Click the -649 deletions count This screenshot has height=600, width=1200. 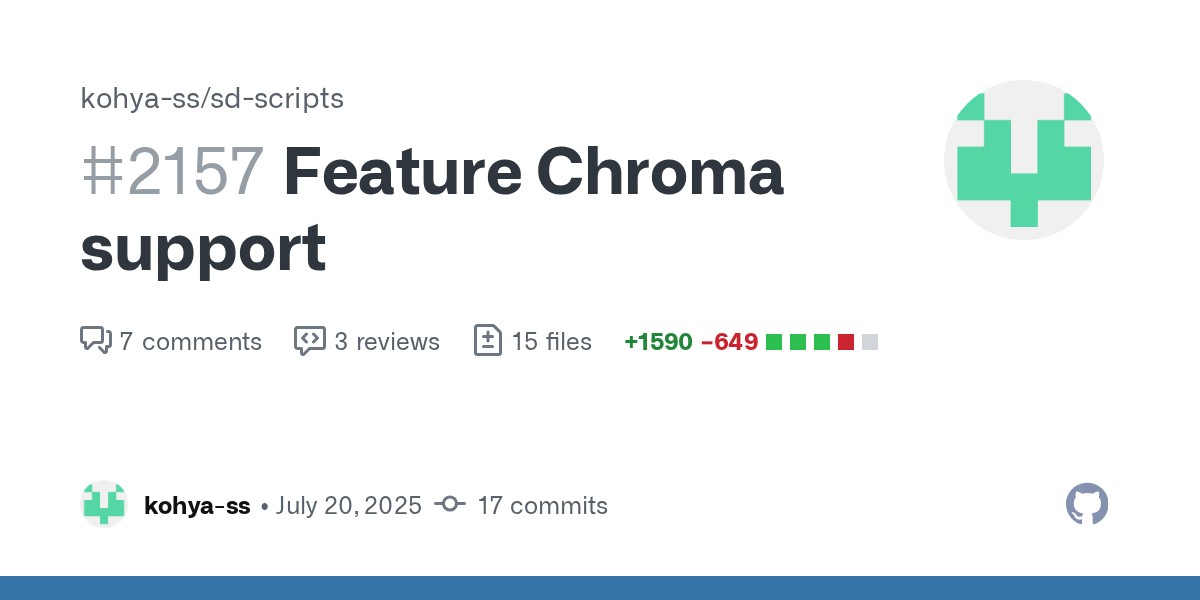(x=729, y=342)
